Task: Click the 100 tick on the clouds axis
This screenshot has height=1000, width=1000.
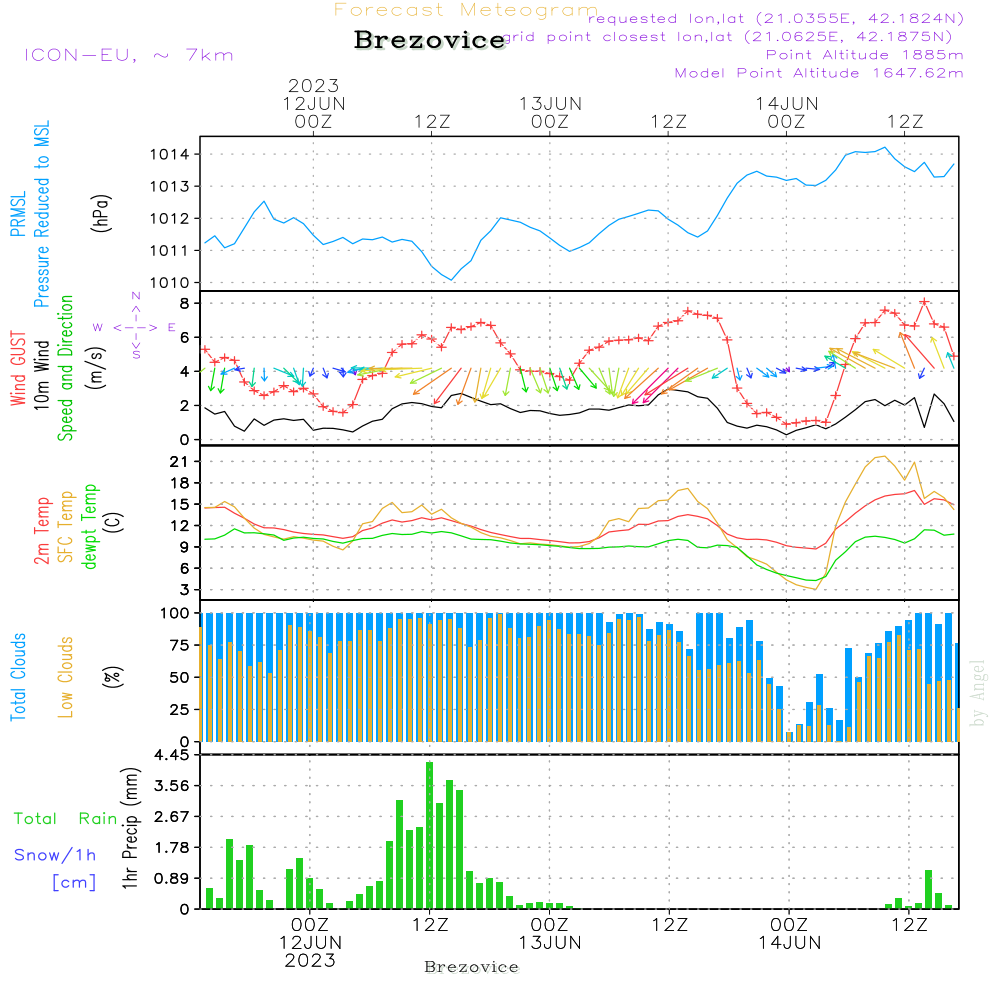Action: point(175,613)
